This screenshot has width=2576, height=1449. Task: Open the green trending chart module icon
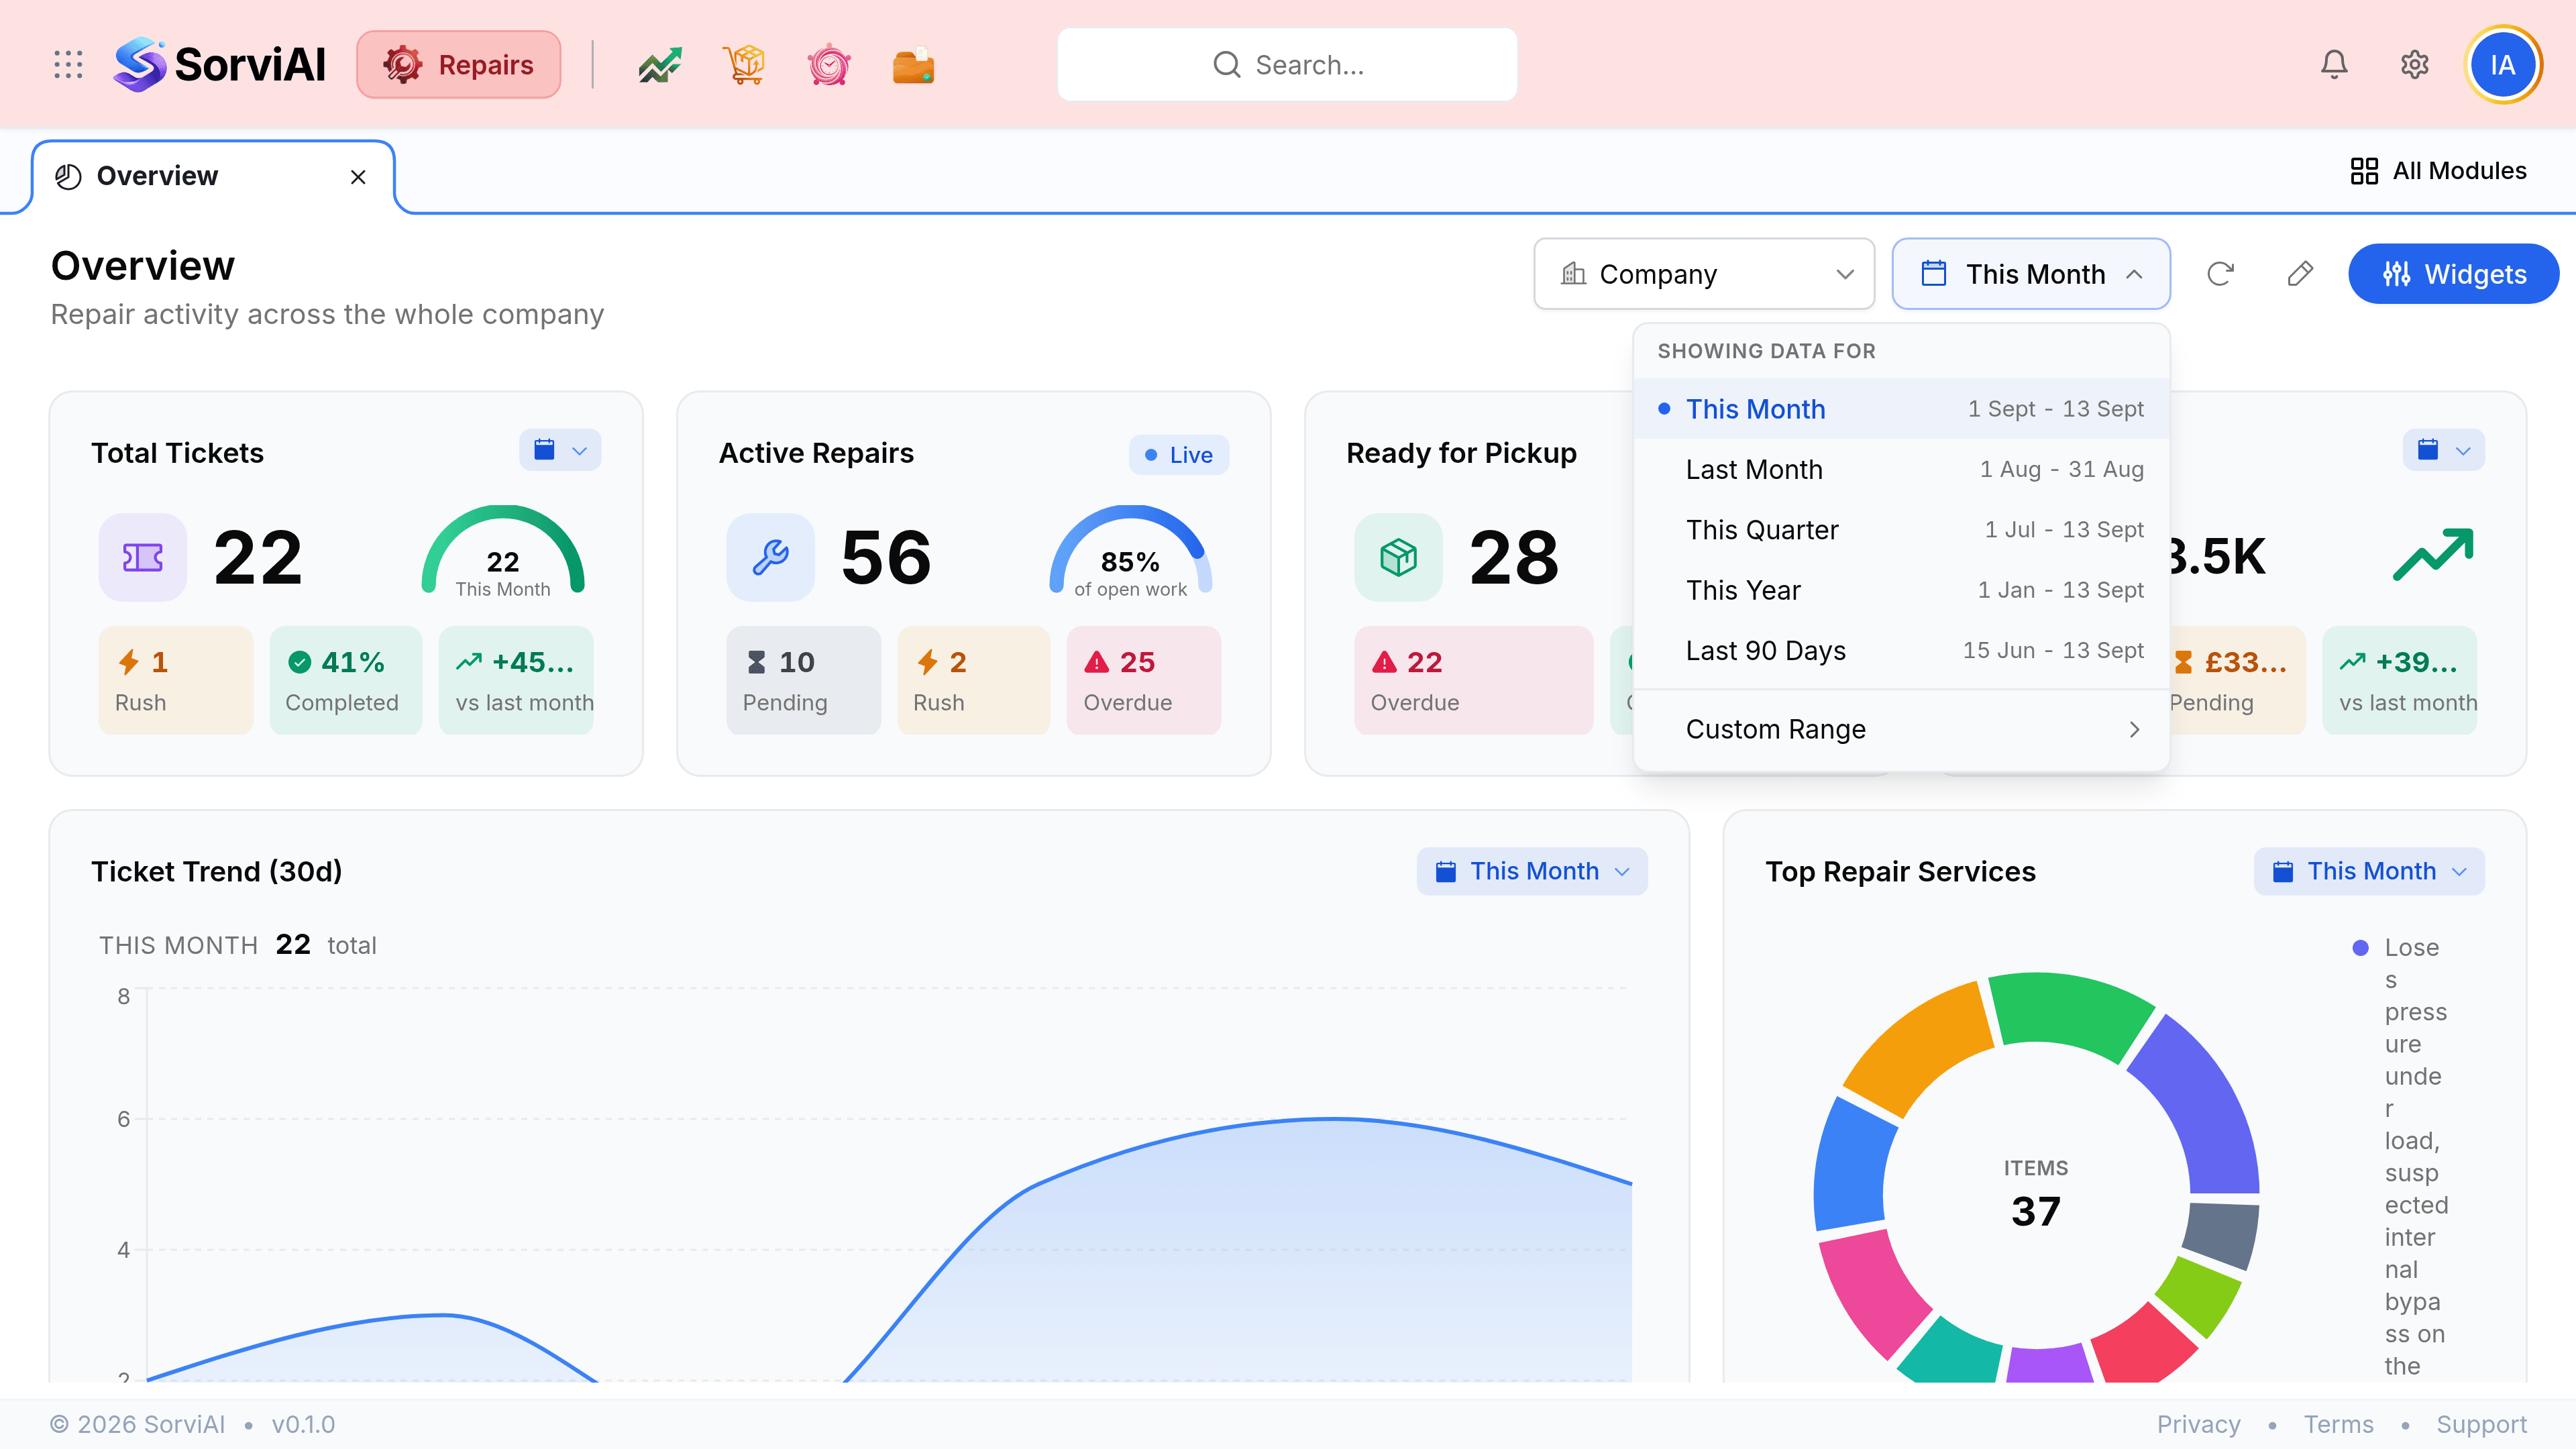[660, 65]
